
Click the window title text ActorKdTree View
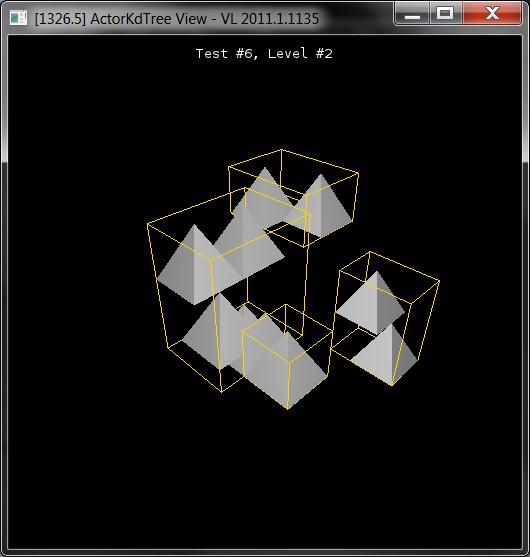148,18
